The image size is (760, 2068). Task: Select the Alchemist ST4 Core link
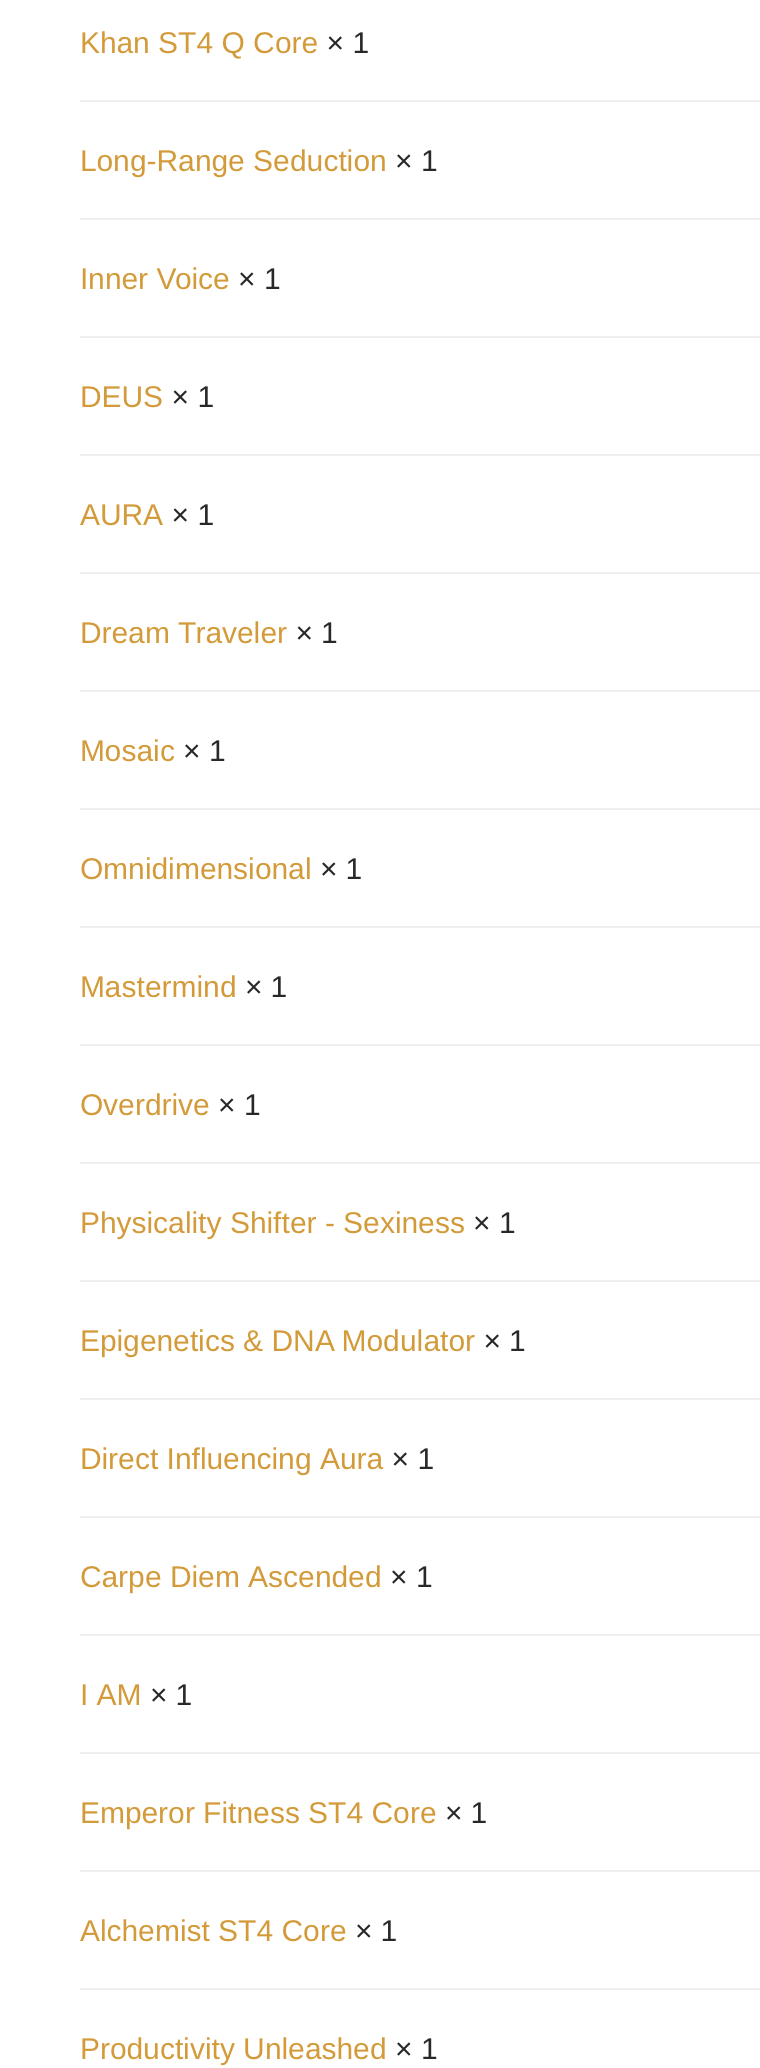[213, 1931]
